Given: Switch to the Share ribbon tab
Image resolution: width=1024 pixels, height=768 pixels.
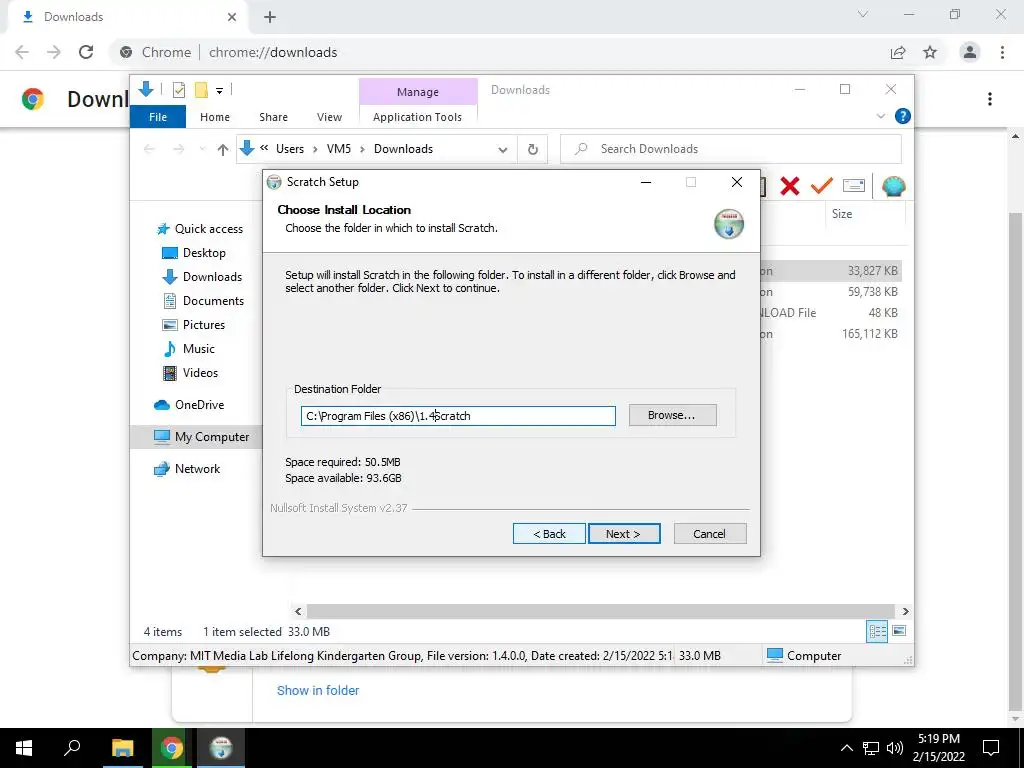Looking at the screenshot, I should click(273, 117).
